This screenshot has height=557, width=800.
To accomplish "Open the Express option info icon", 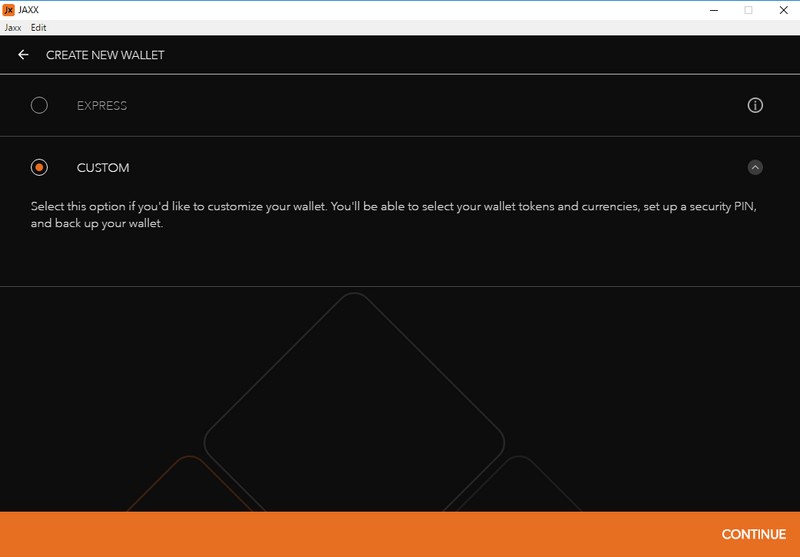I will (755, 105).
